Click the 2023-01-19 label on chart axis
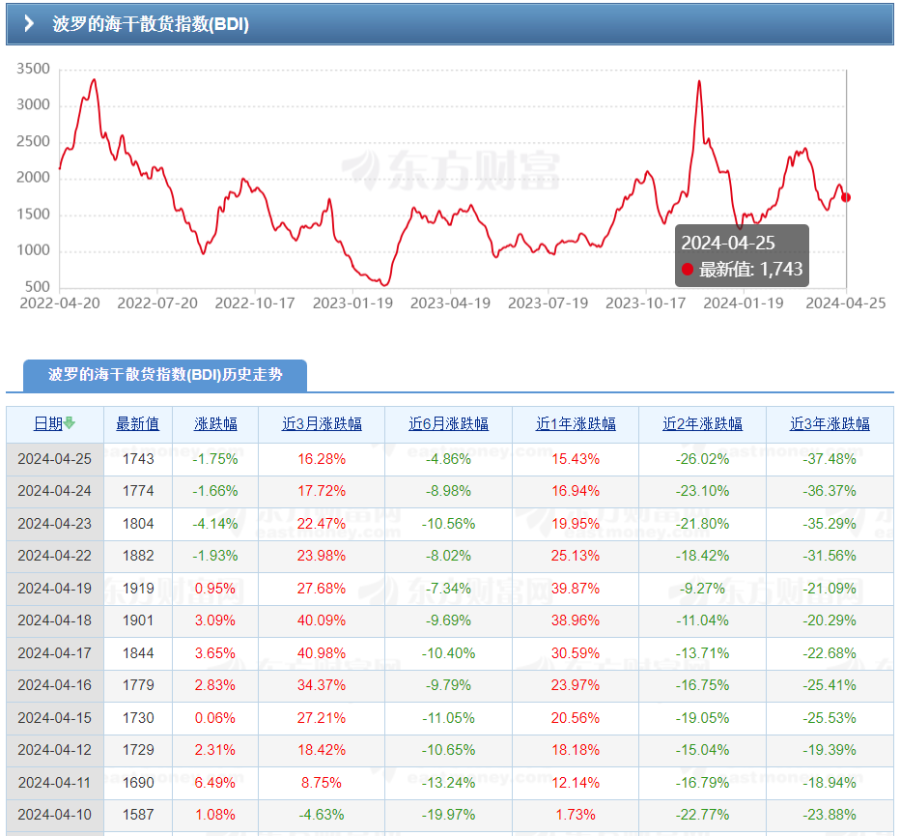 (353, 302)
